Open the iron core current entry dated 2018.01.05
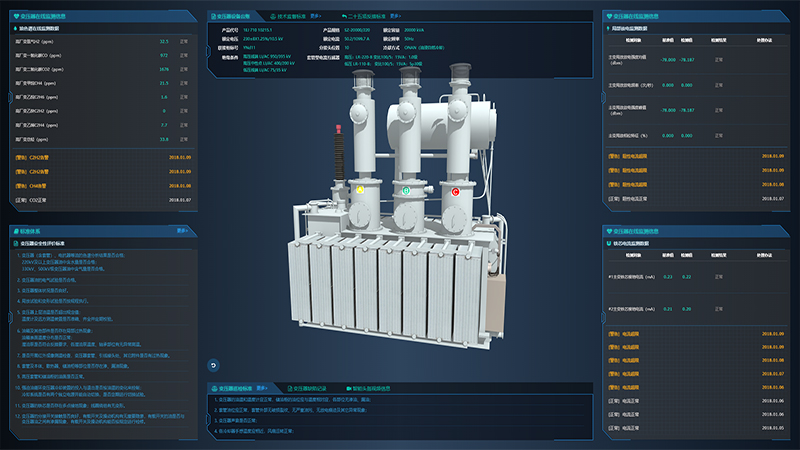The height and width of the screenshot is (450, 800). coord(696,428)
